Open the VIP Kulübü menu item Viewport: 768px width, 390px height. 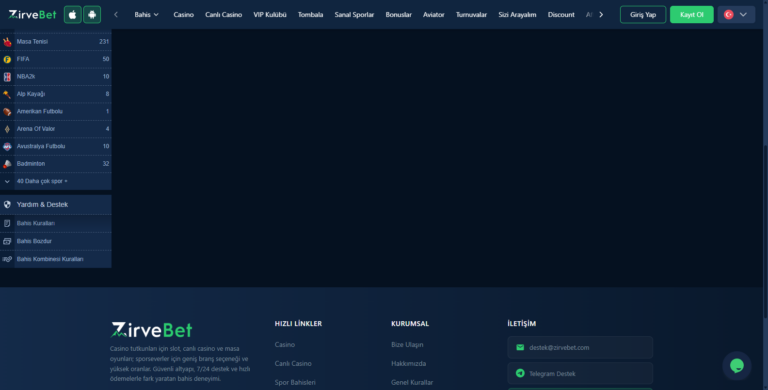(270, 15)
